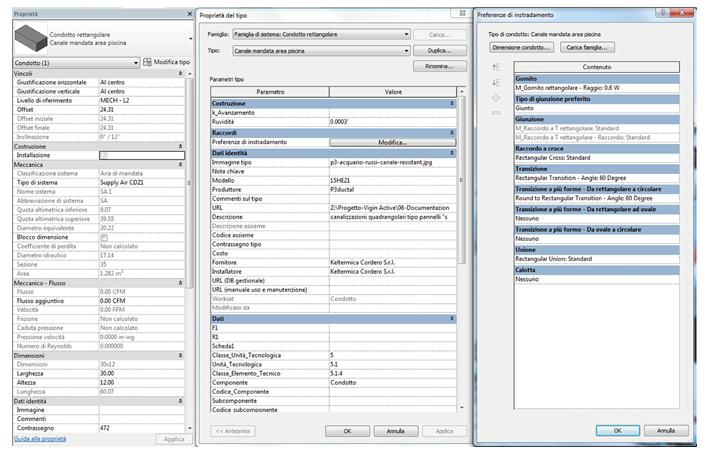Open the Condotto (1) filter dropdown
This screenshot has width=706, height=459.
[x=137, y=62]
